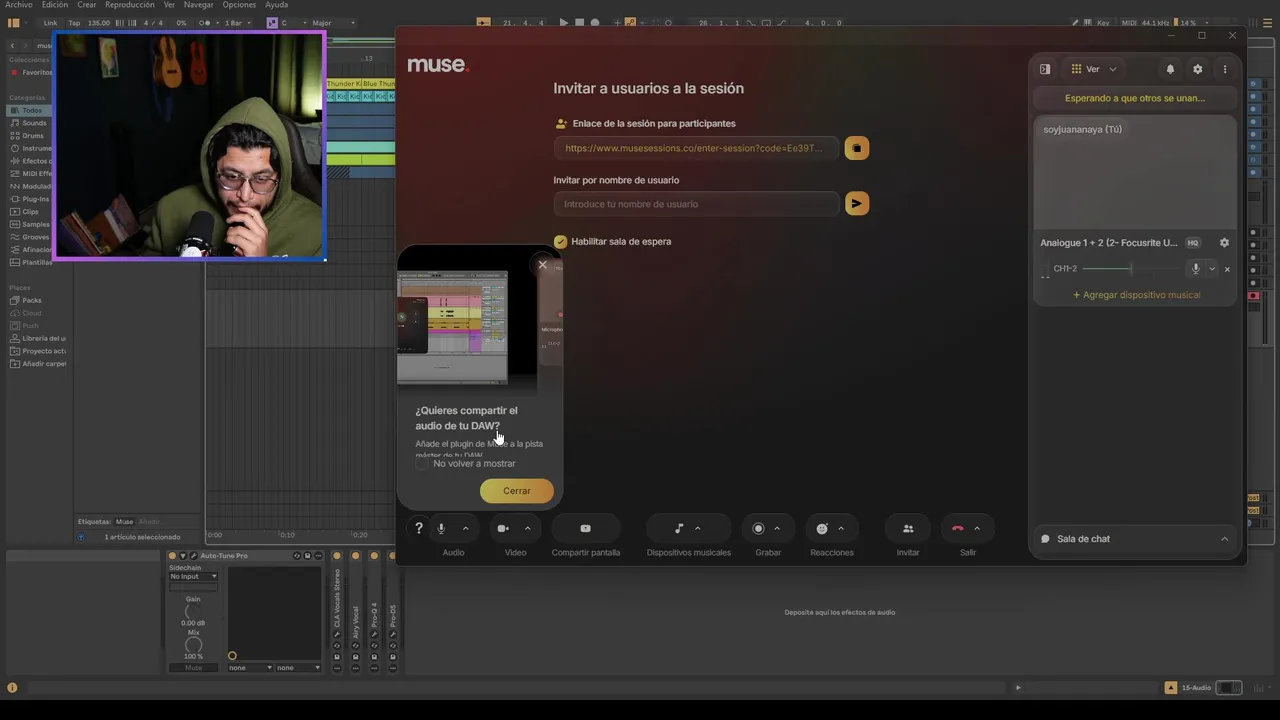Open the notifications bell in Muse
1280x720 pixels.
(x=1170, y=69)
